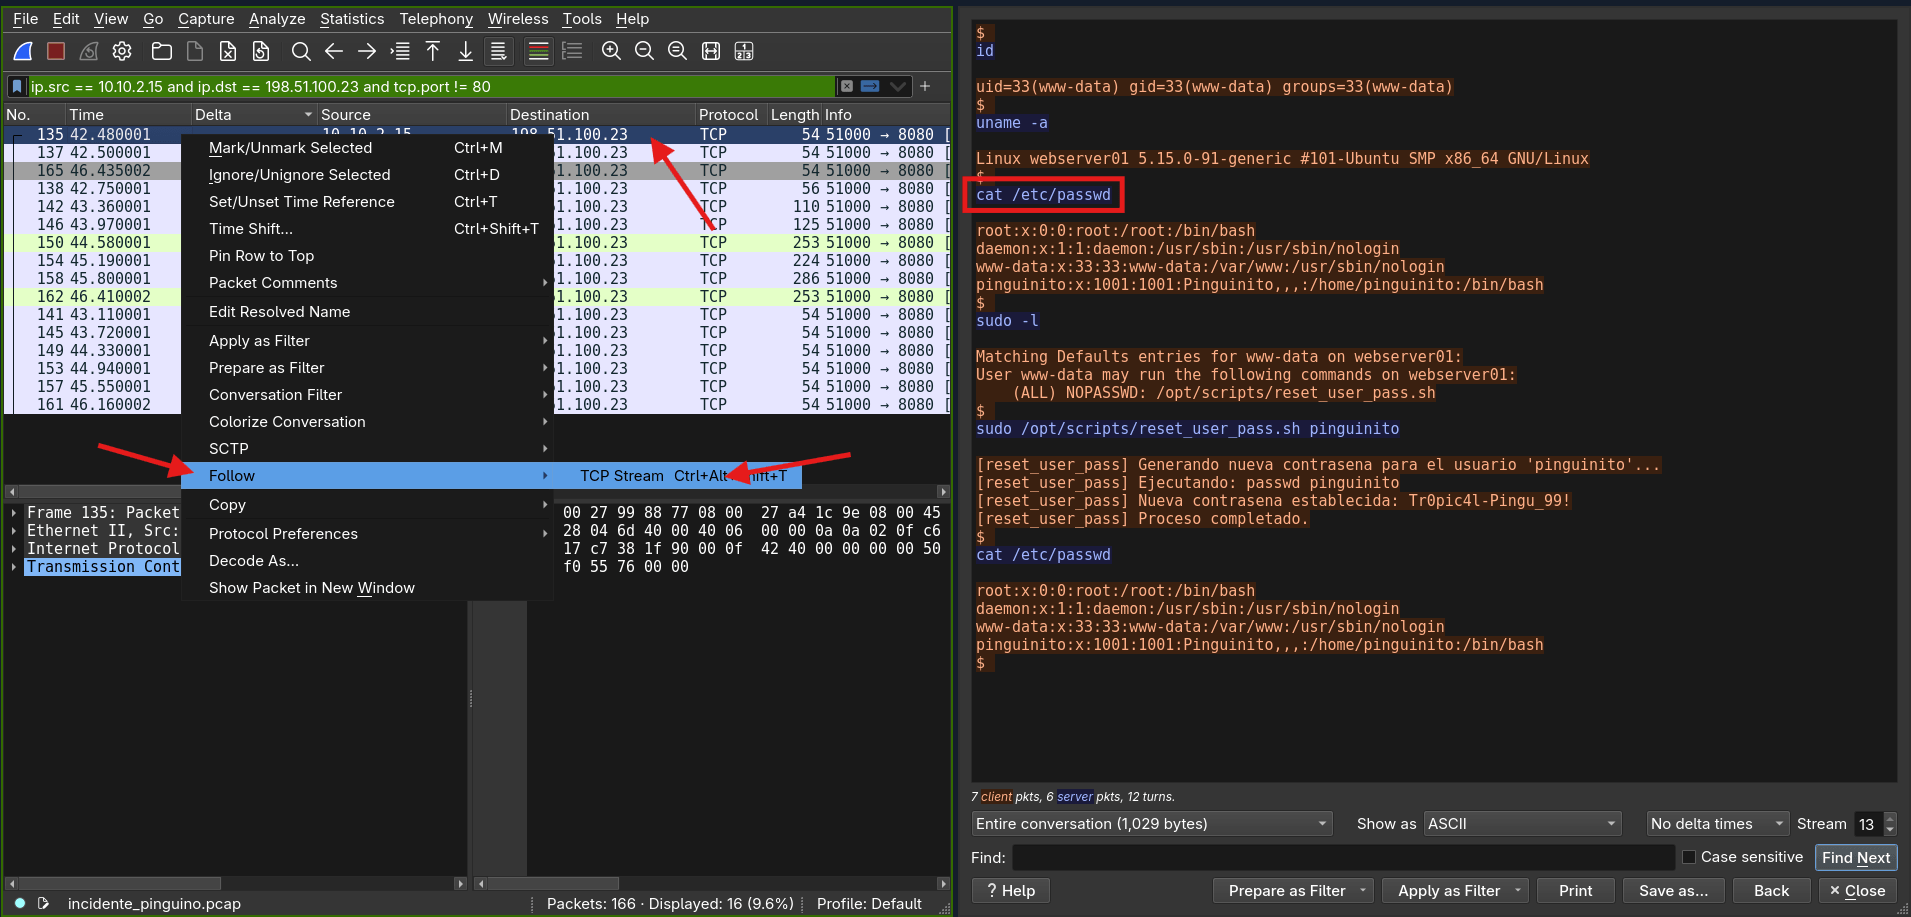The image size is (1911, 917).
Task: Open the Analyze menu
Action: tap(277, 18)
